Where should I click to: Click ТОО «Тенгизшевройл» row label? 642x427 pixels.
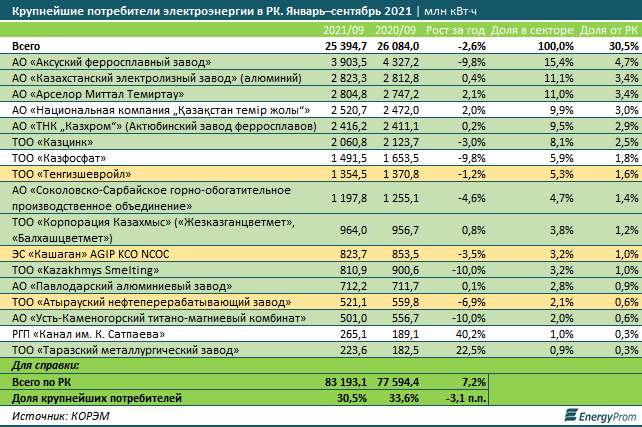point(71,174)
